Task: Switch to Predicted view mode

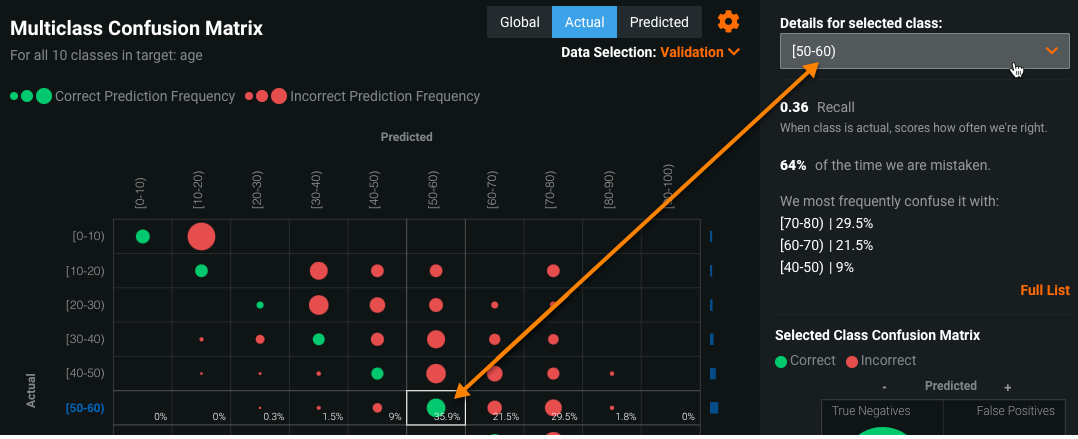Action: pyautogui.click(x=659, y=22)
